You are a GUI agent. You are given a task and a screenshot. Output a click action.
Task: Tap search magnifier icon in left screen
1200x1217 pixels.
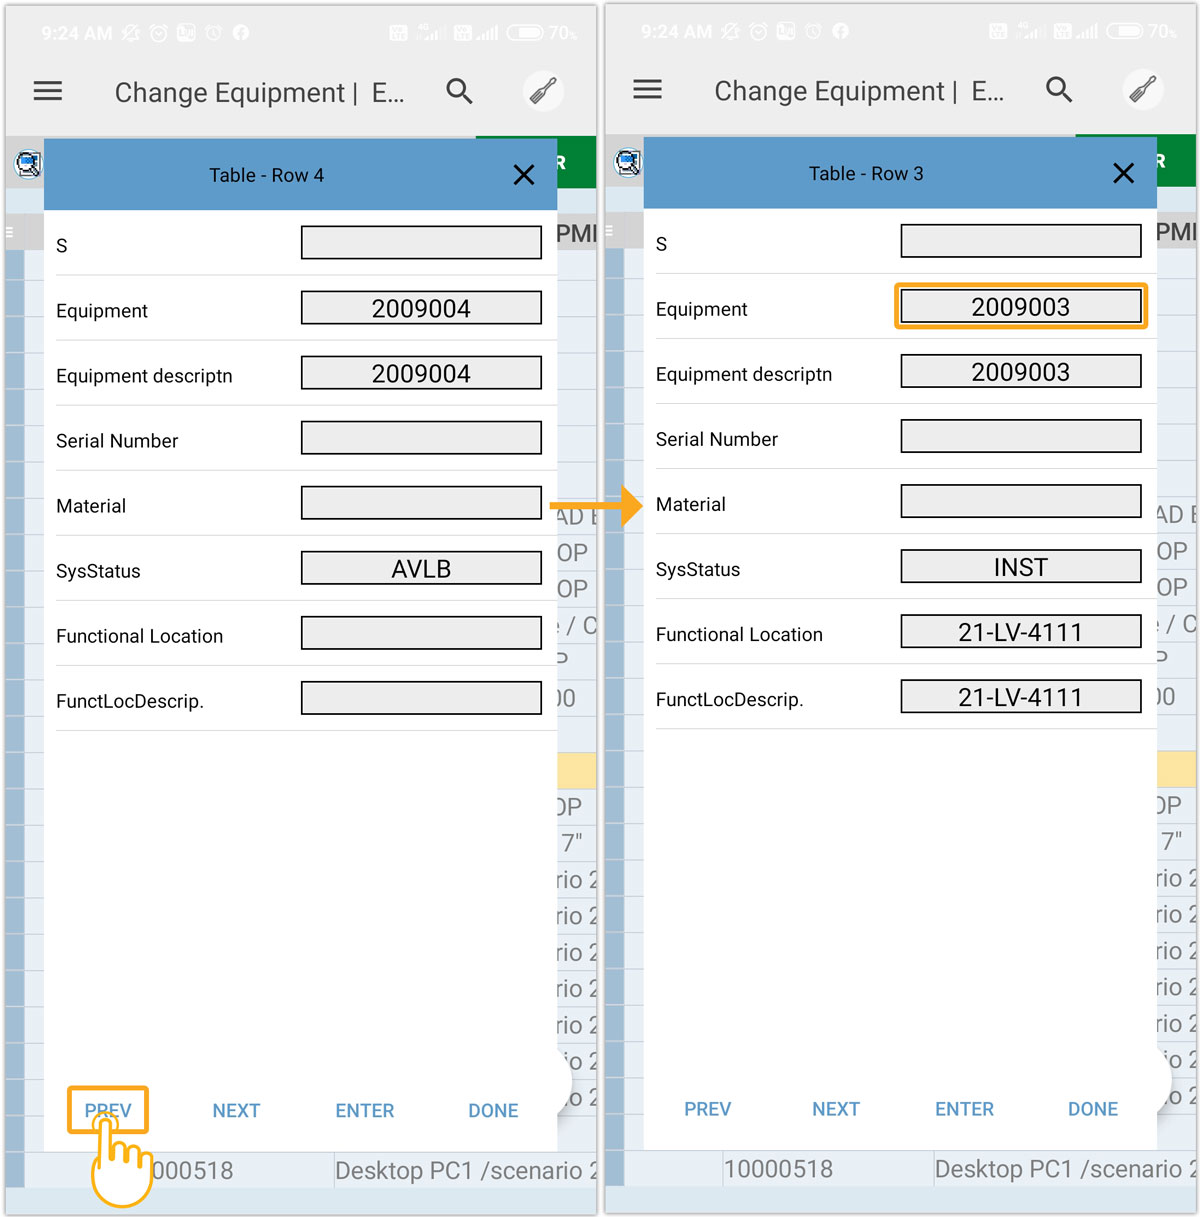click(459, 92)
